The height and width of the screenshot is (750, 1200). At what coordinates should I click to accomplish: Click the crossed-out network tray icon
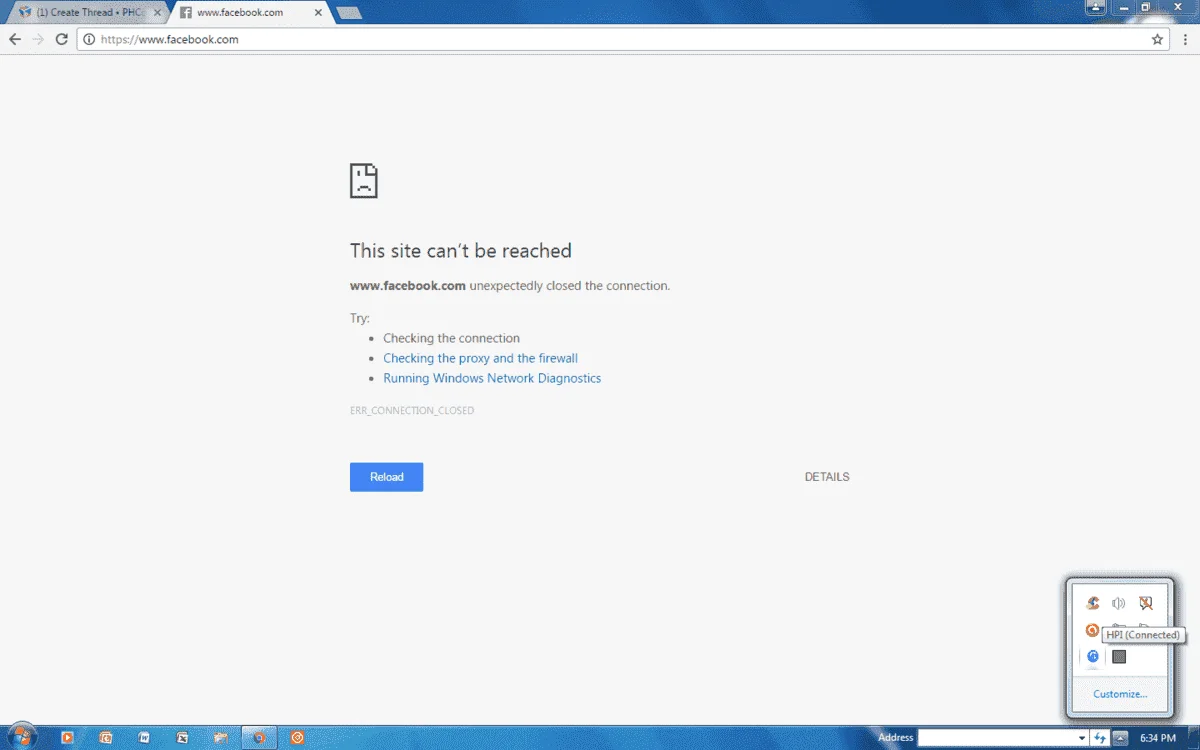tap(1146, 603)
